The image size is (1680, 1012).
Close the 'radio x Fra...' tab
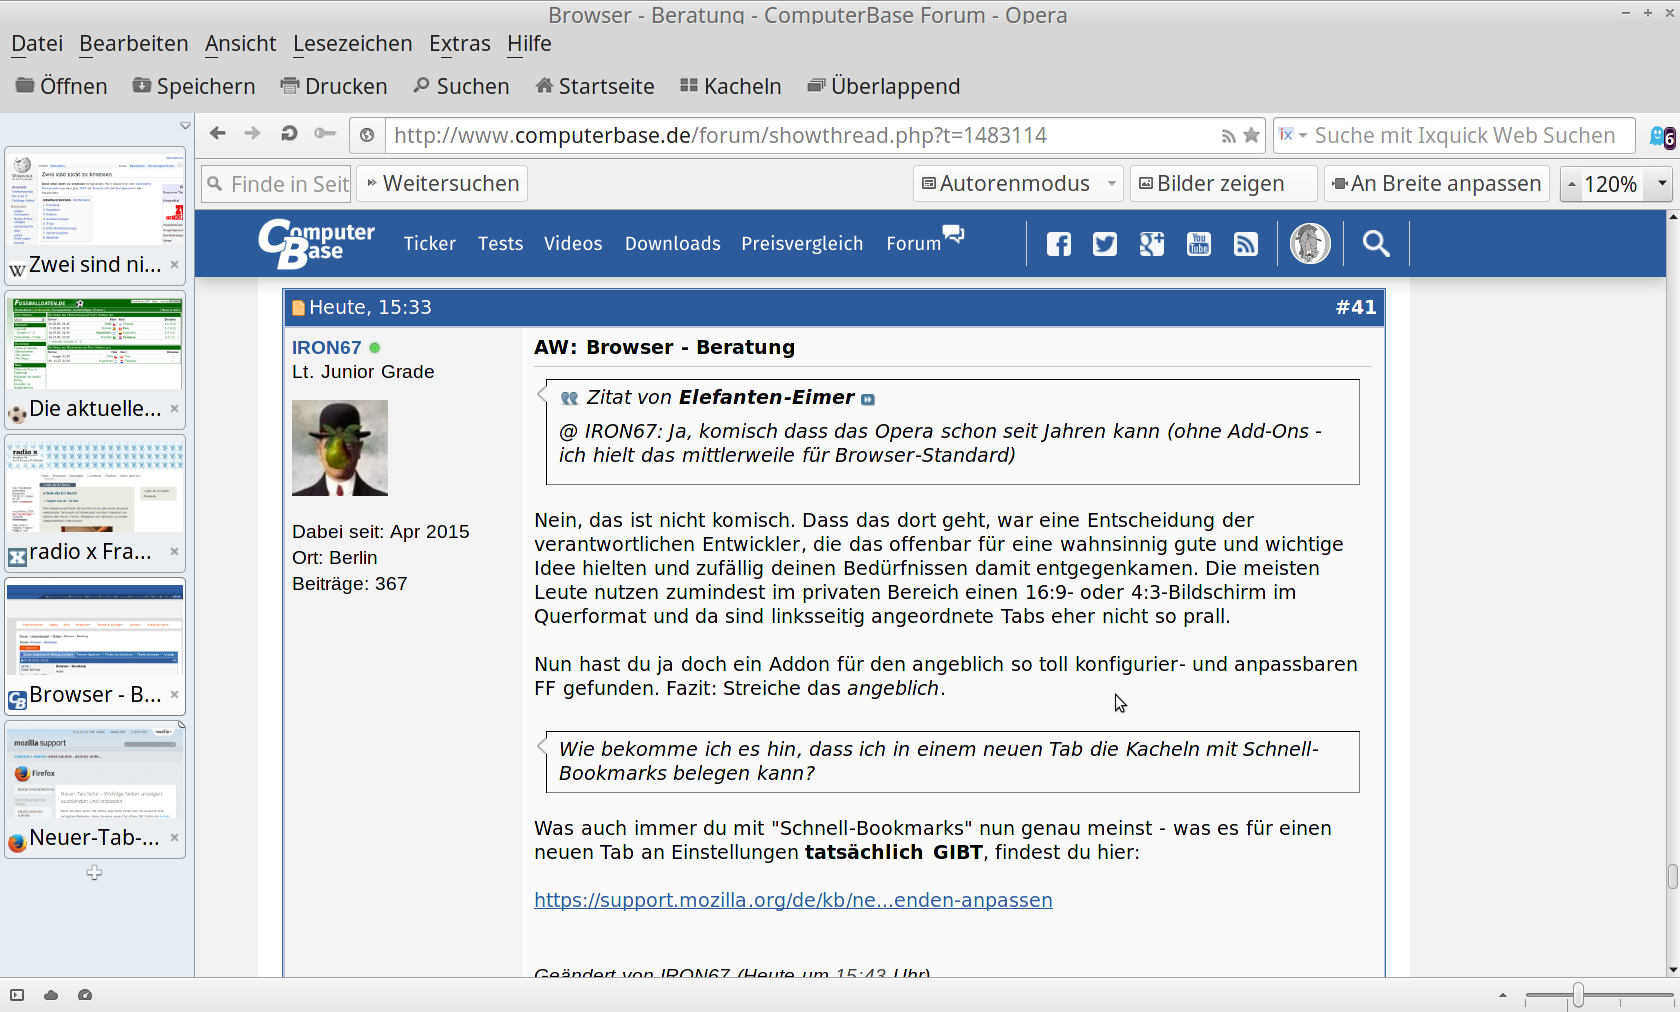tap(174, 551)
